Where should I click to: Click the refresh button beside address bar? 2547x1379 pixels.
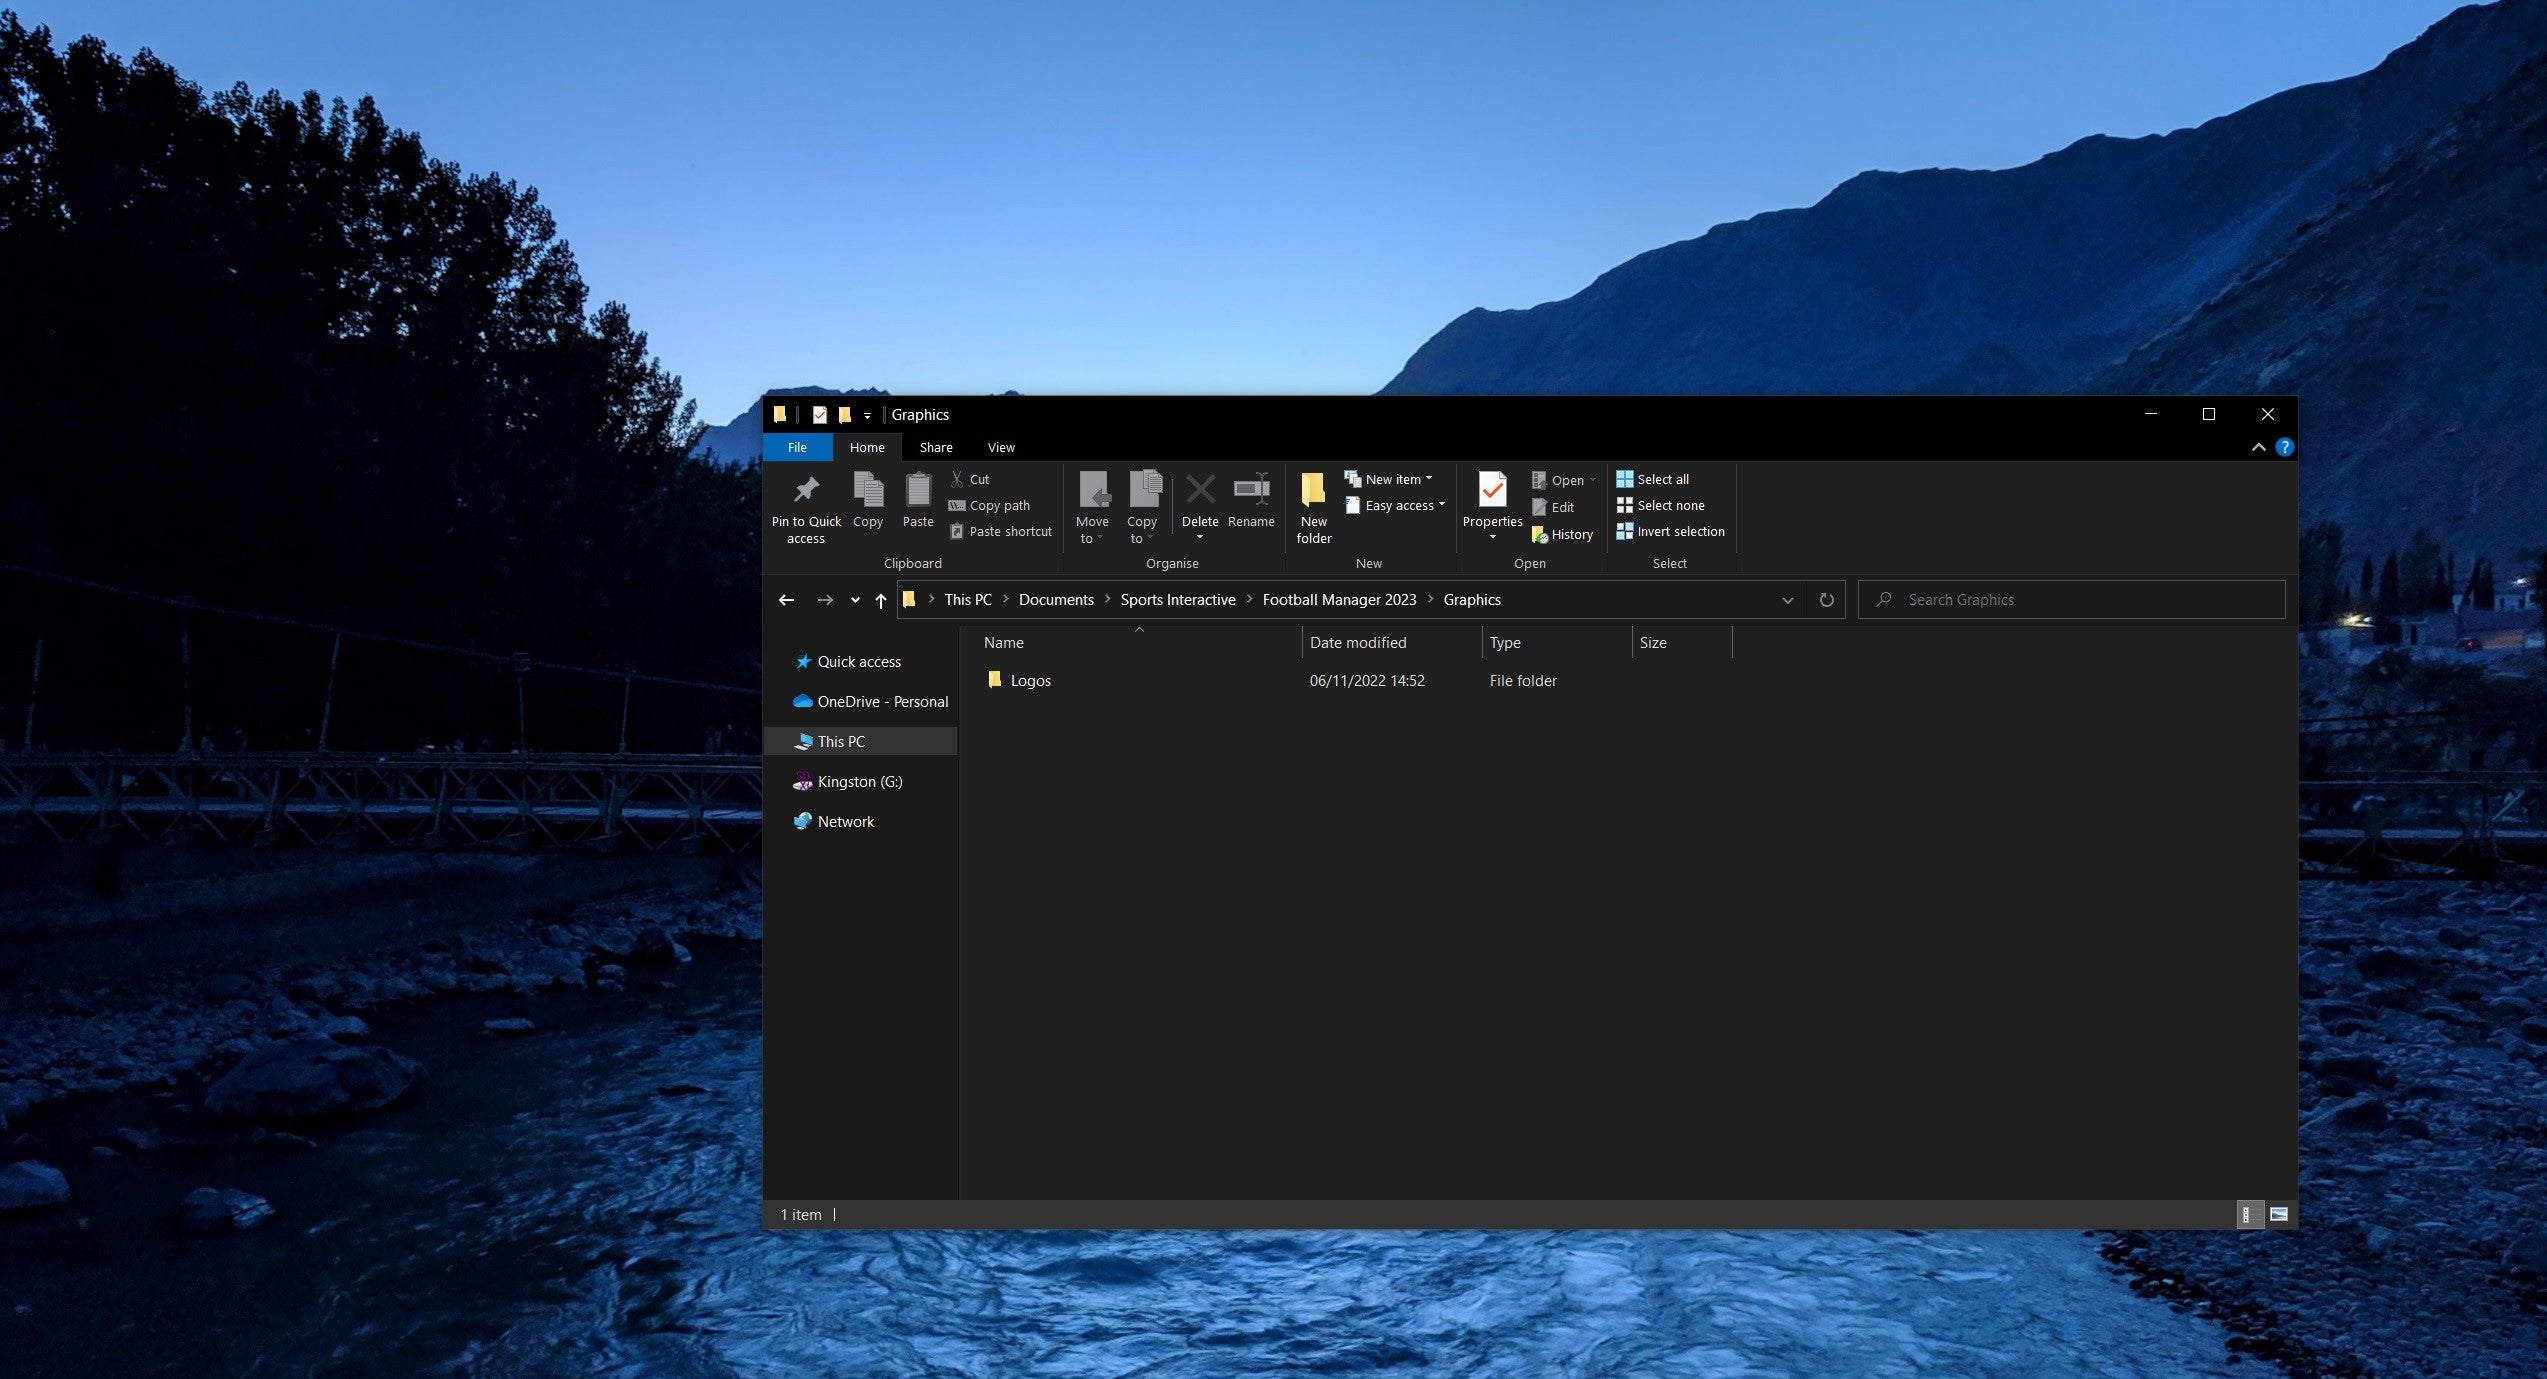coord(1826,600)
